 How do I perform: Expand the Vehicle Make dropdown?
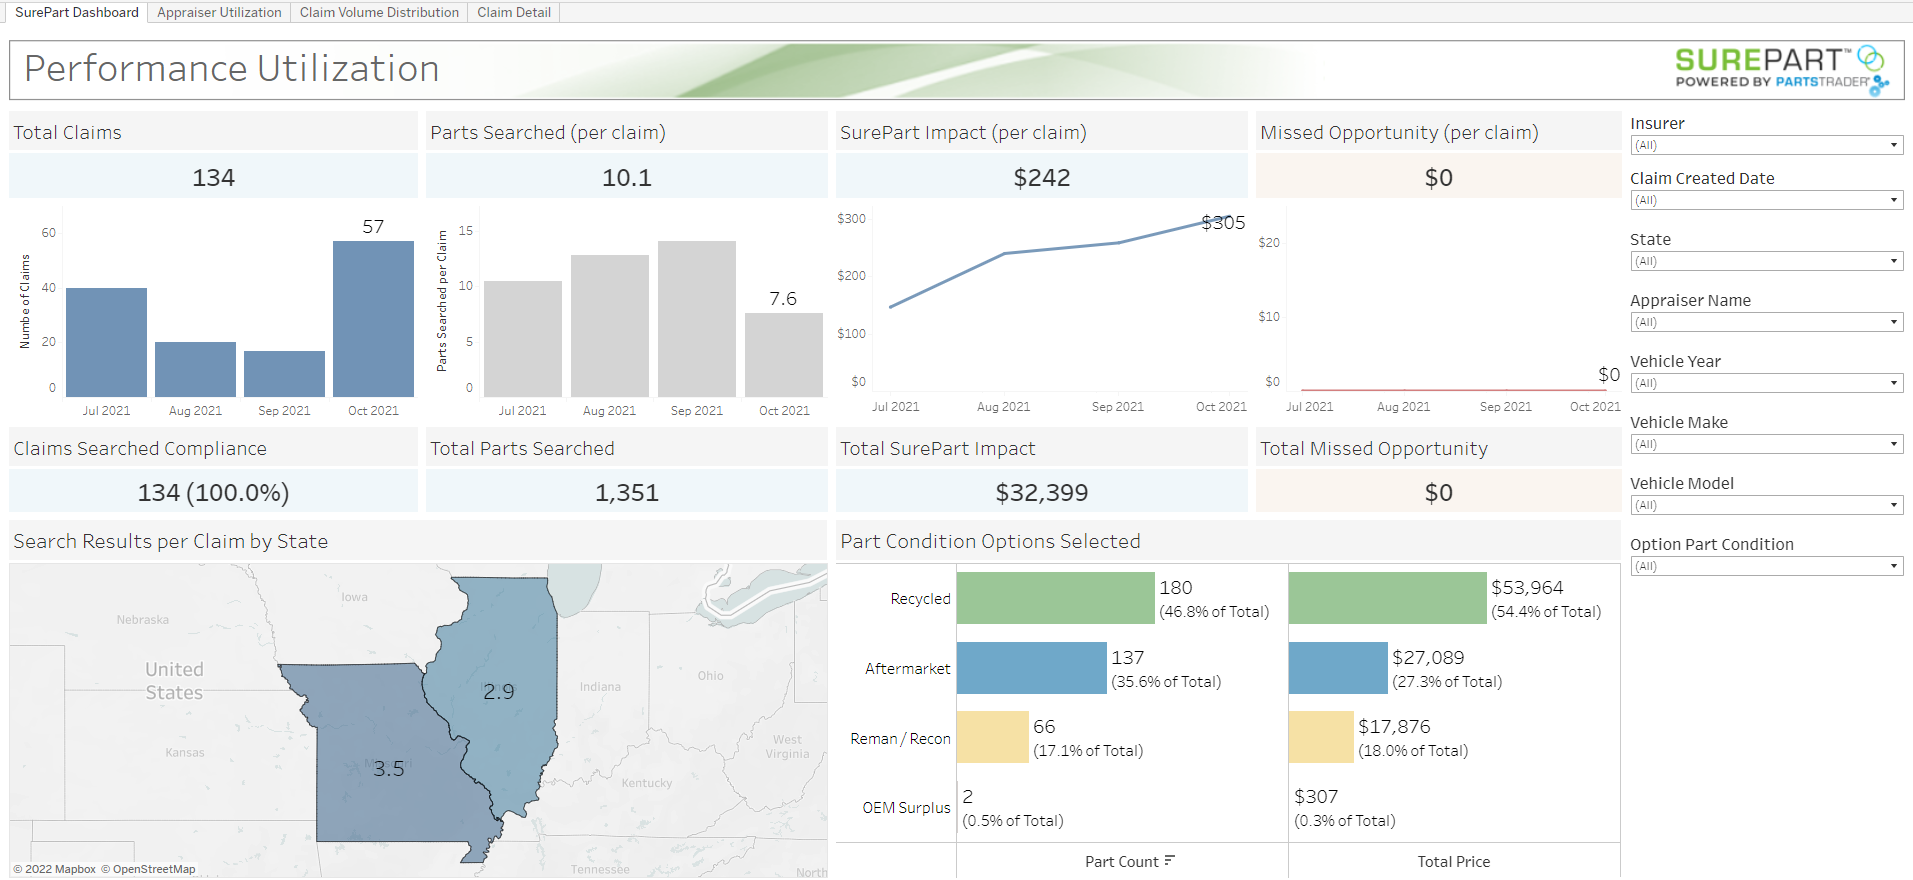[x=1766, y=444]
